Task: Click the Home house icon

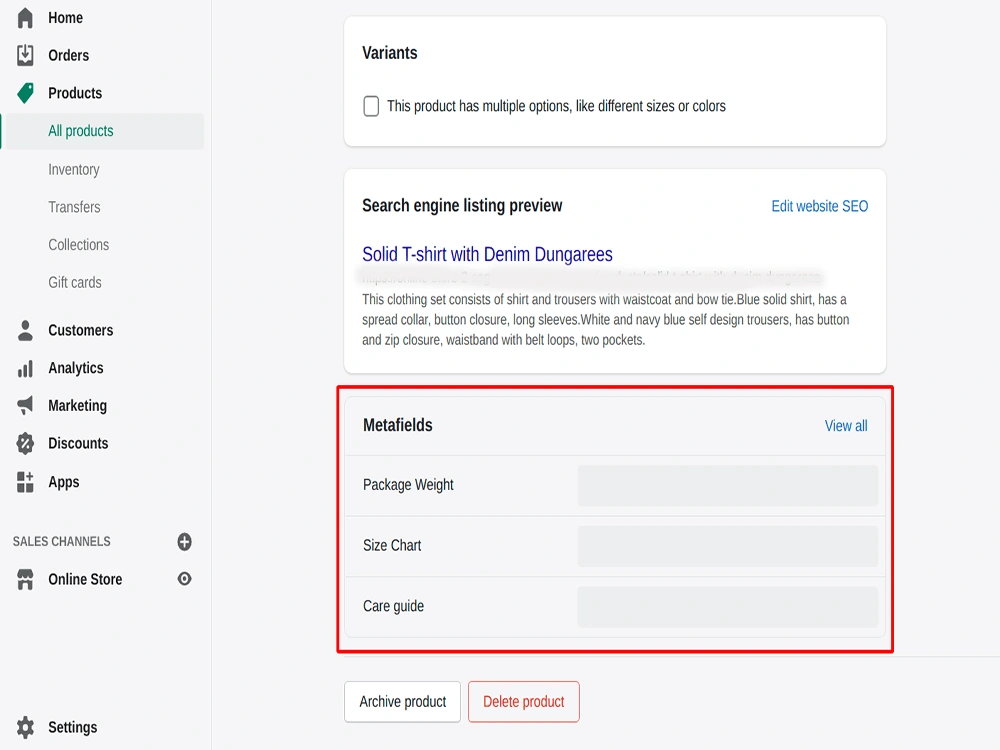Action: [x=25, y=18]
